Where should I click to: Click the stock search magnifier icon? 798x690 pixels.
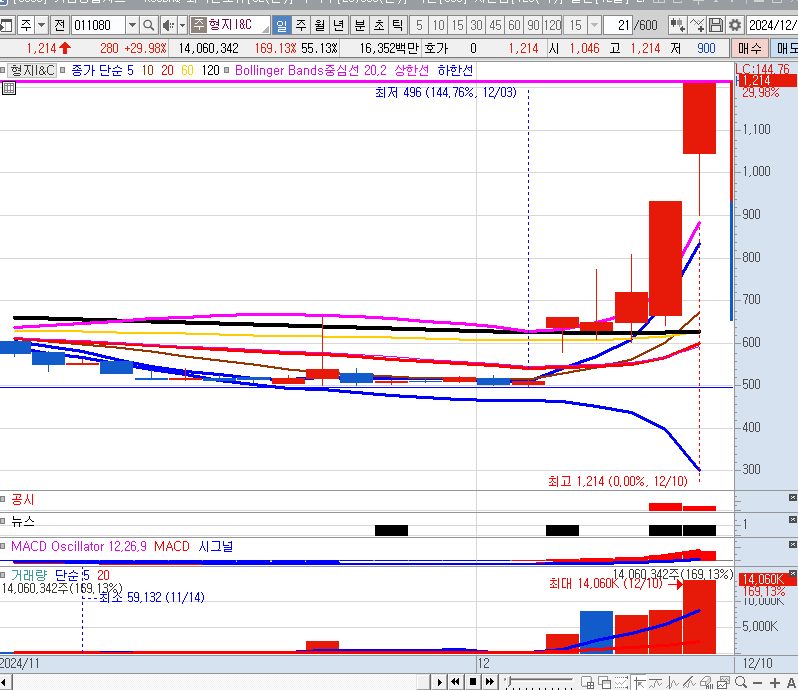(149, 25)
